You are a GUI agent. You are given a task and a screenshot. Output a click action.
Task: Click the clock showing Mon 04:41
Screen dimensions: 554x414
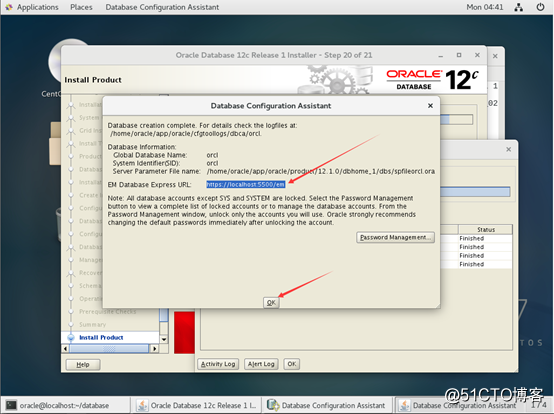pyautogui.click(x=485, y=7)
